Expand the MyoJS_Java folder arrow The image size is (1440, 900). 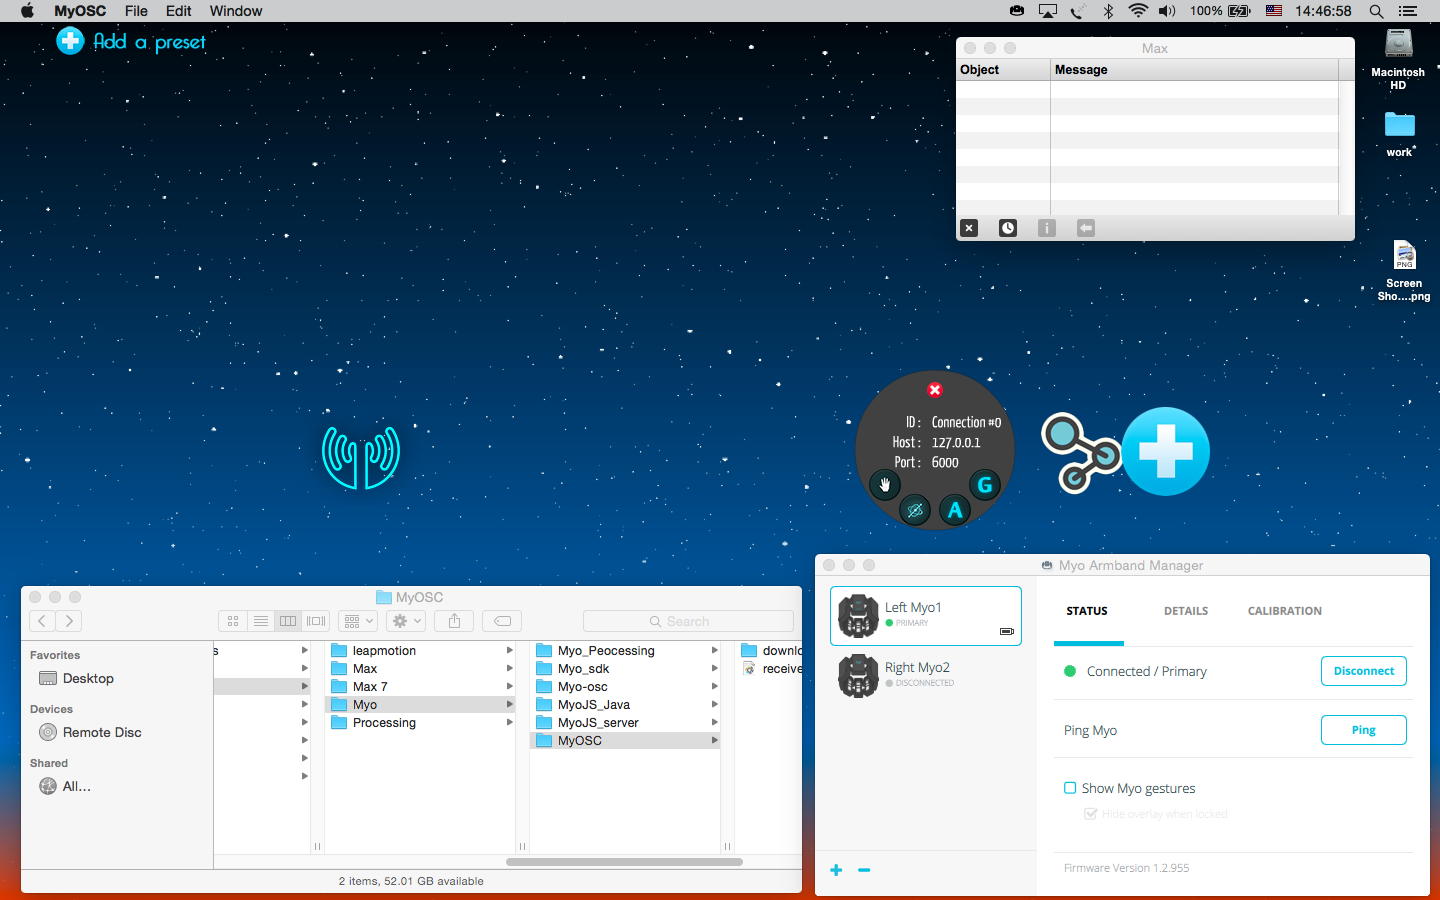[714, 705]
